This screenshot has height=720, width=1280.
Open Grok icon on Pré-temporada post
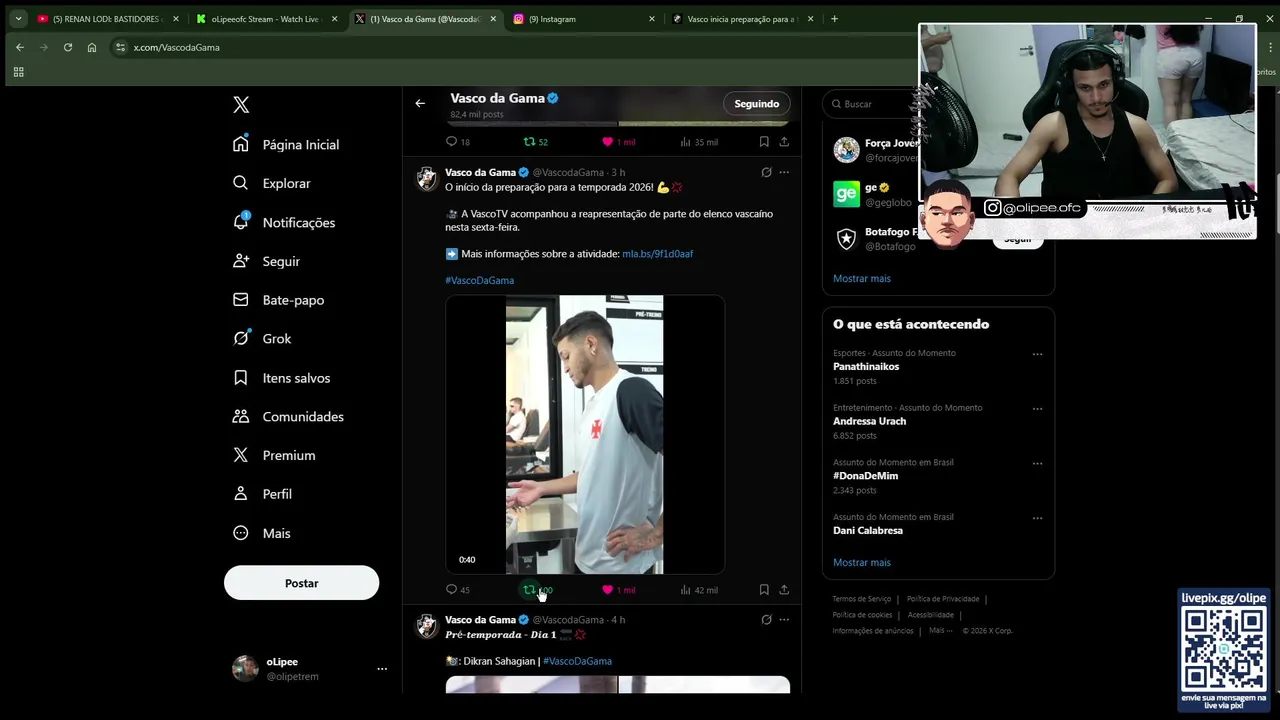(x=767, y=620)
